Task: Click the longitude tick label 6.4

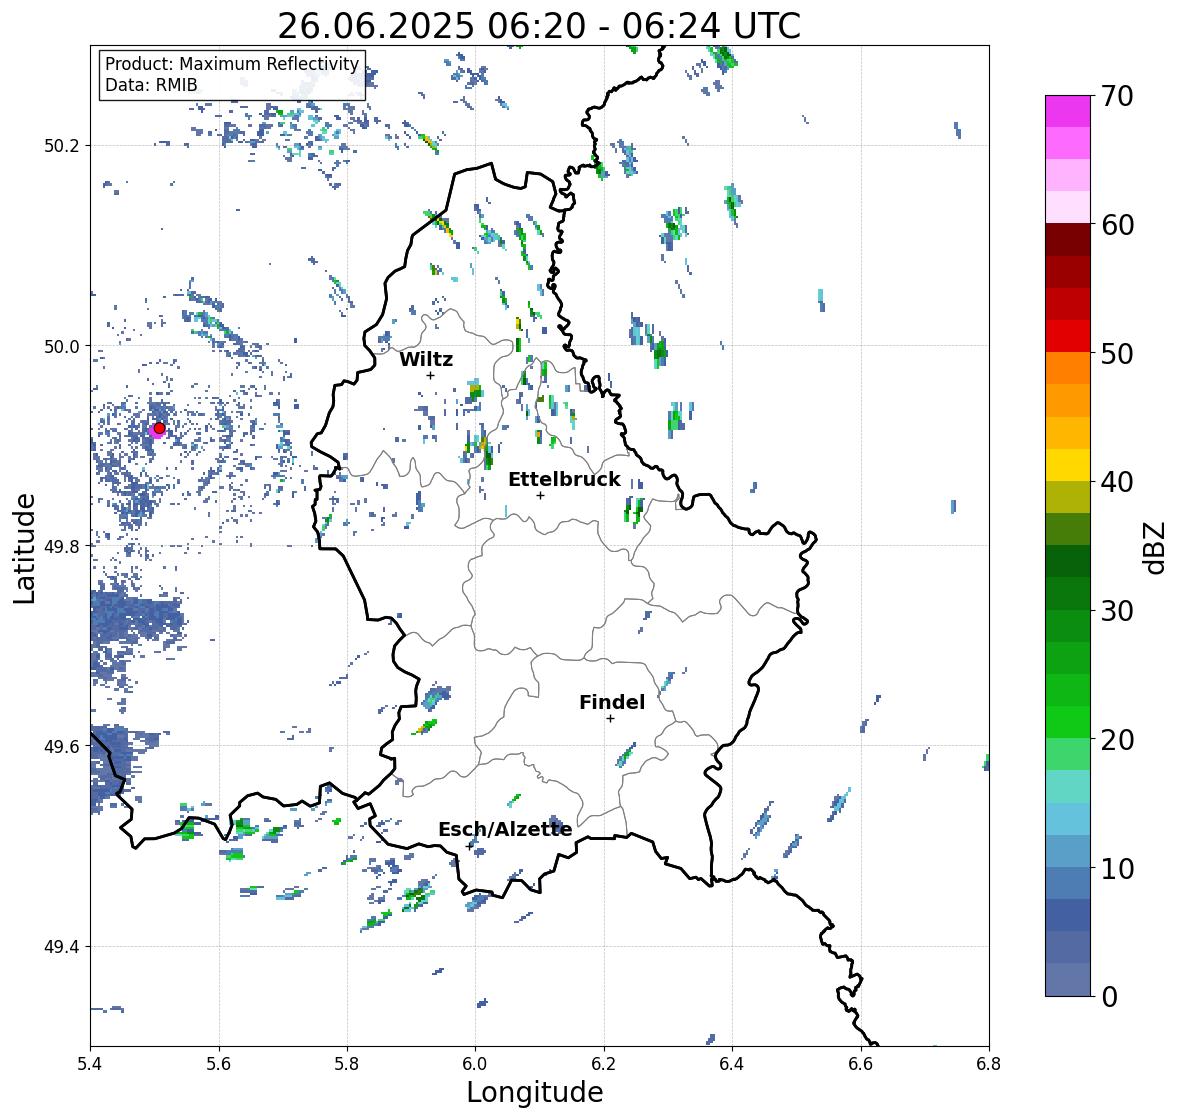Action: (x=732, y=1064)
